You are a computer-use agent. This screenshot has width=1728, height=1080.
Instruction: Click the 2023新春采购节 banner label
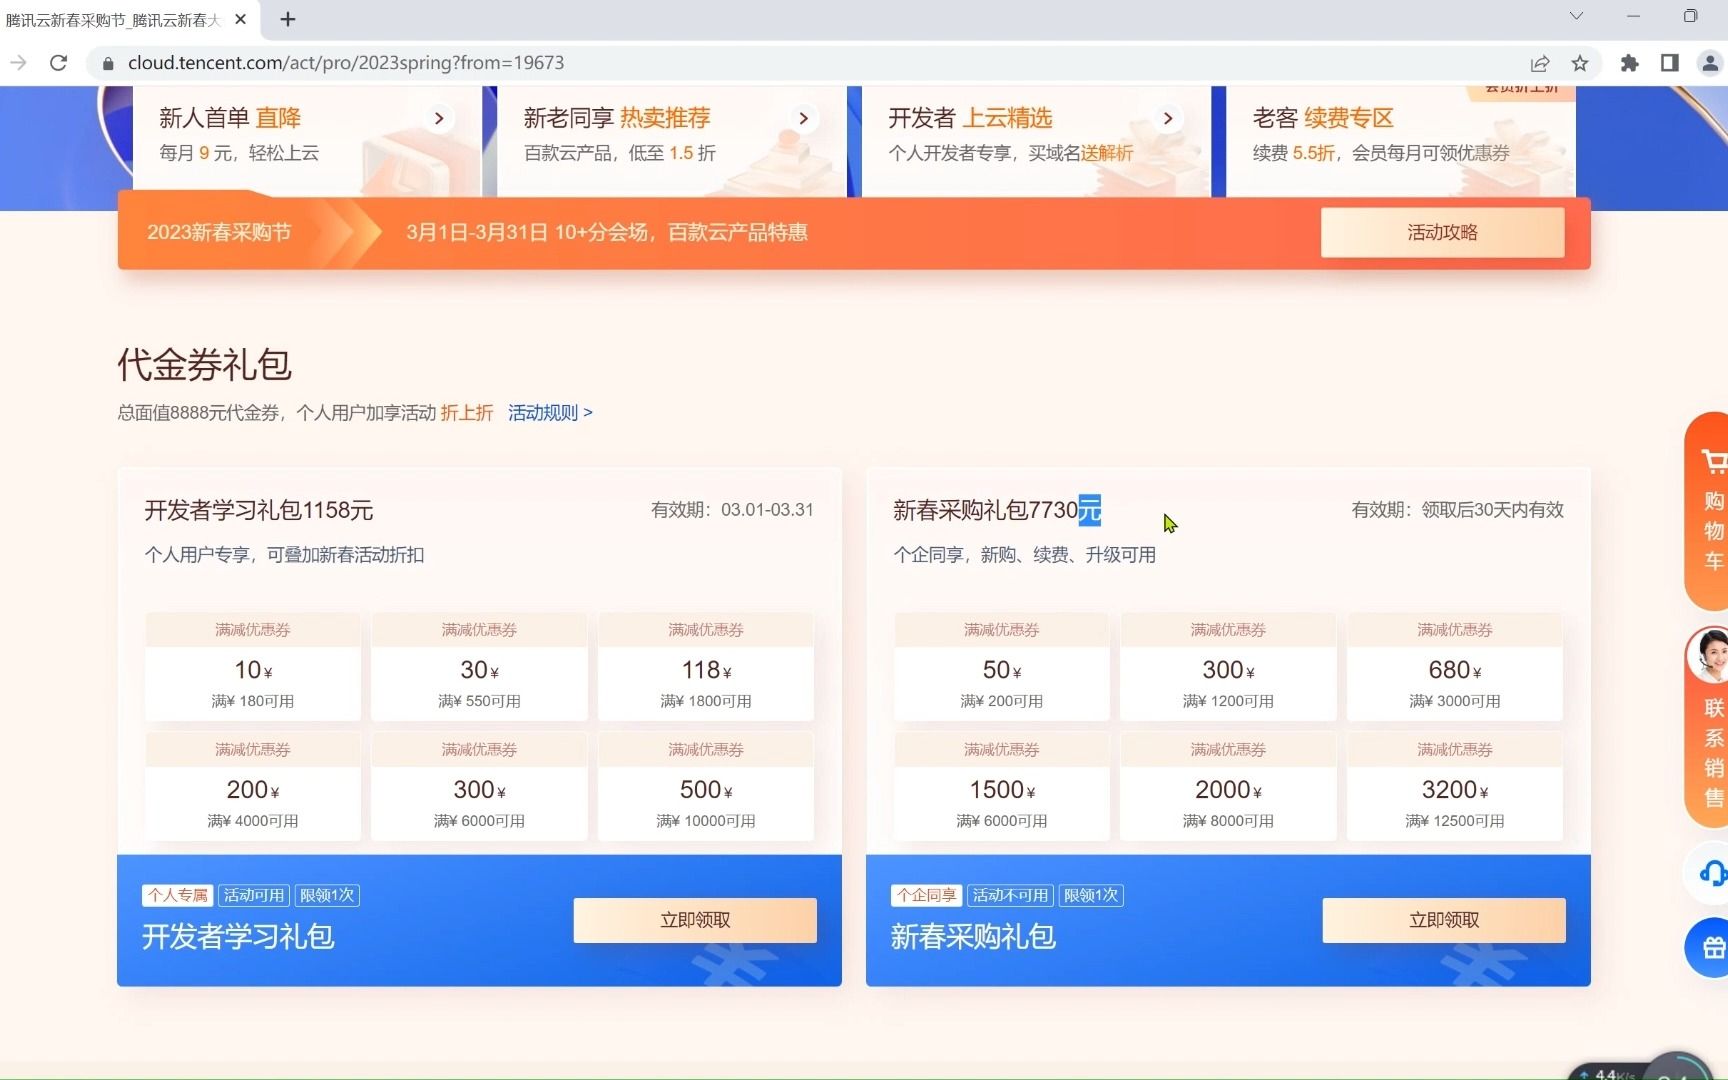219,232
